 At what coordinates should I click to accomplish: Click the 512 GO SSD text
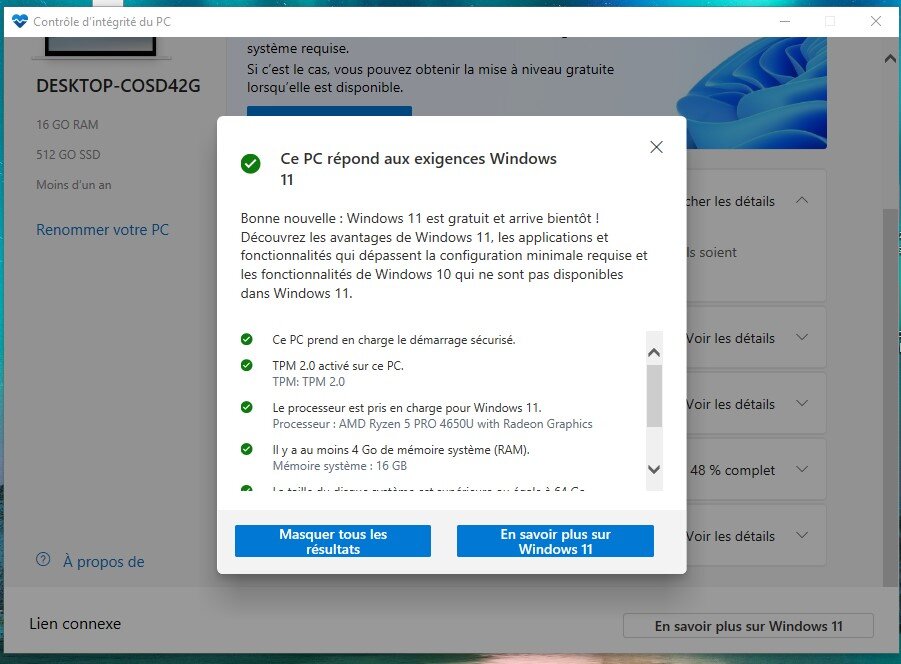(x=68, y=155)
